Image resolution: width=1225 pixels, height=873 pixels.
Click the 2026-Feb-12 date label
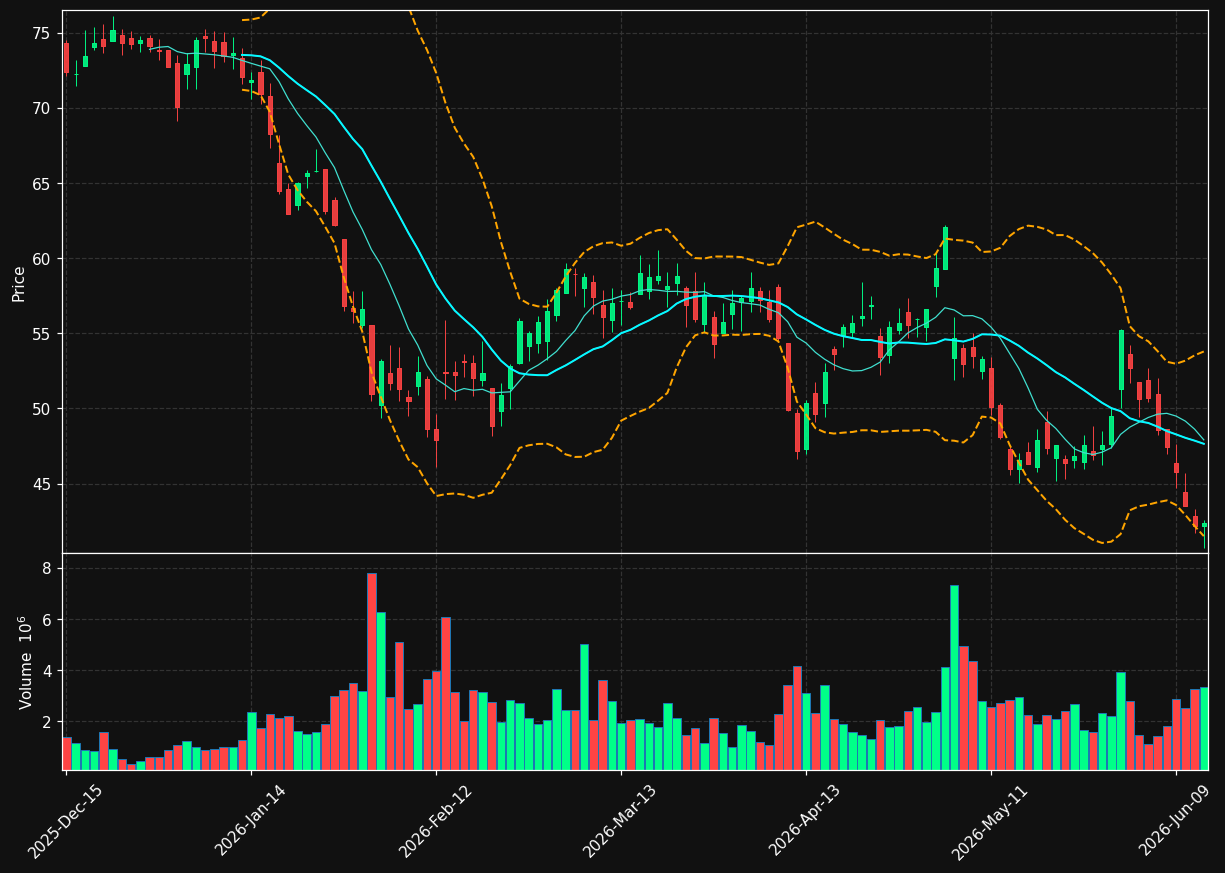coord(435,820)
